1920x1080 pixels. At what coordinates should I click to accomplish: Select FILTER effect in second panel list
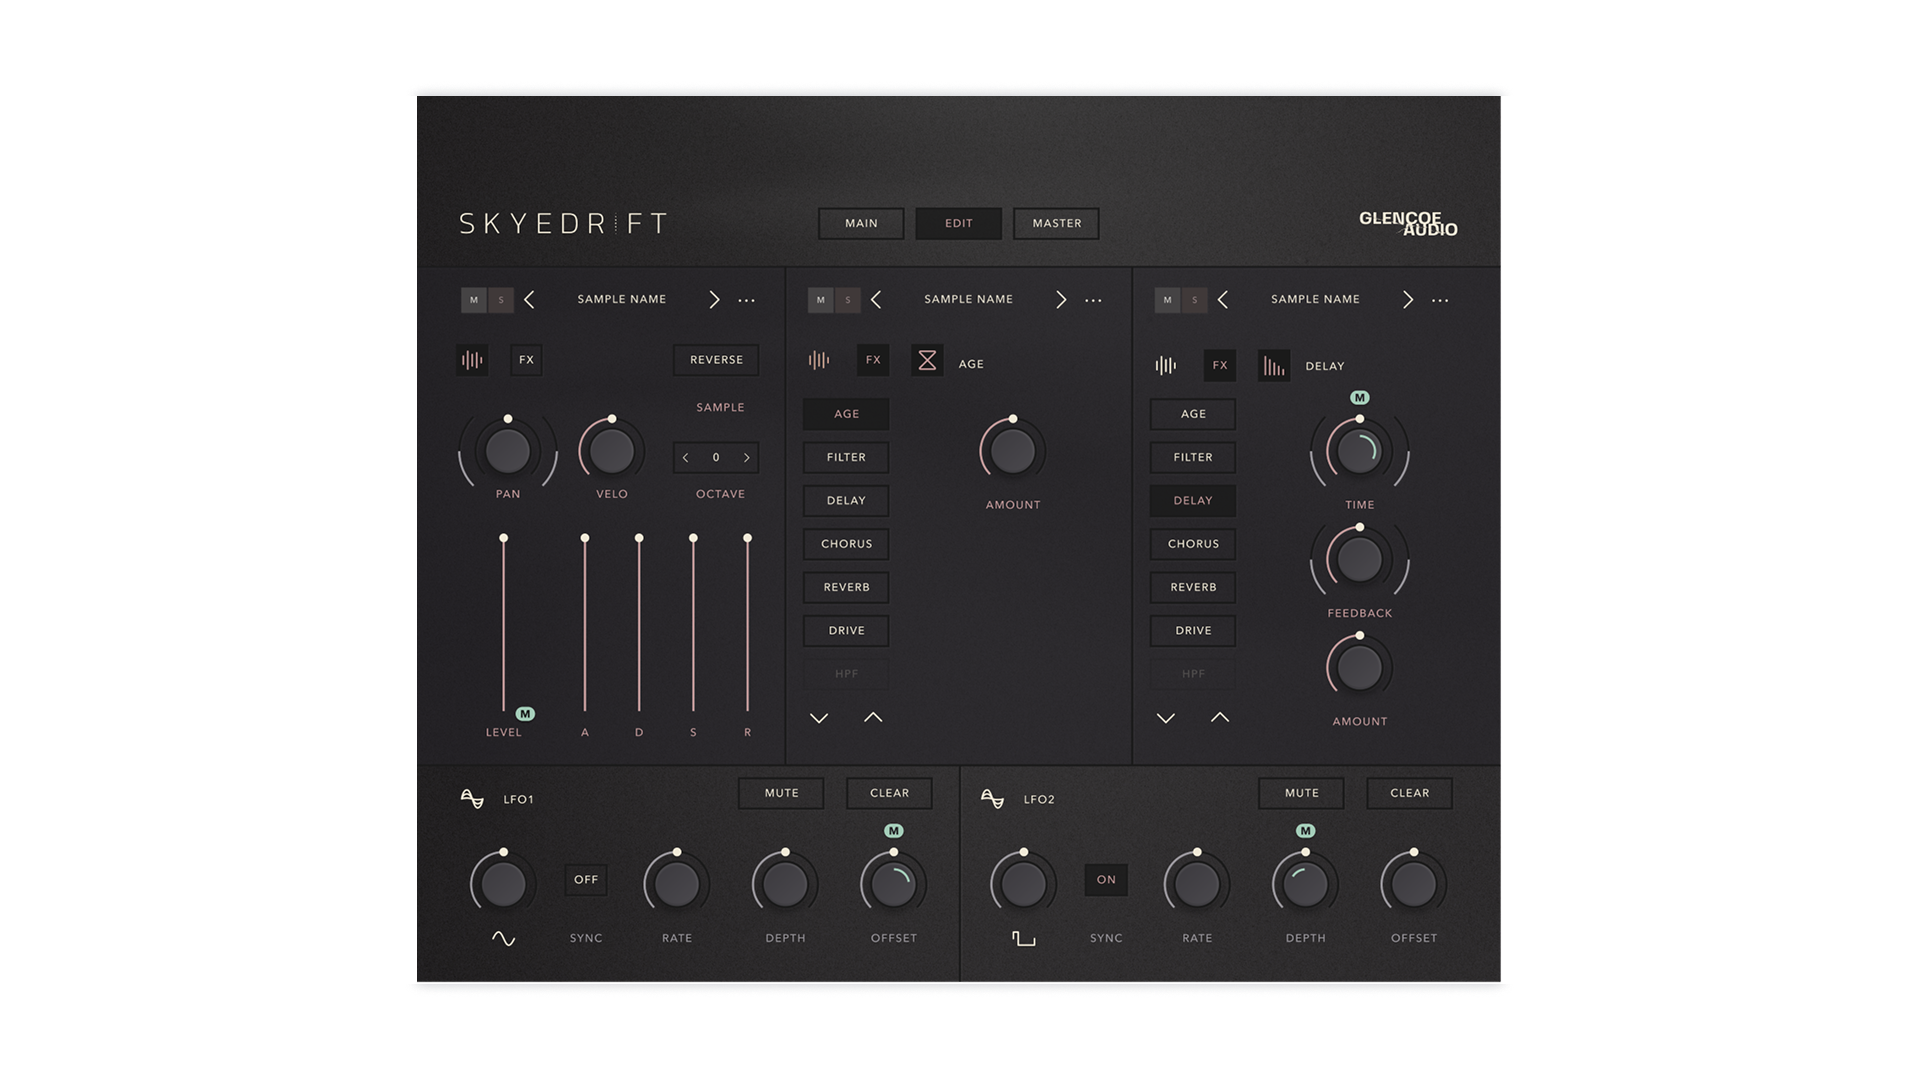[846, 457]
